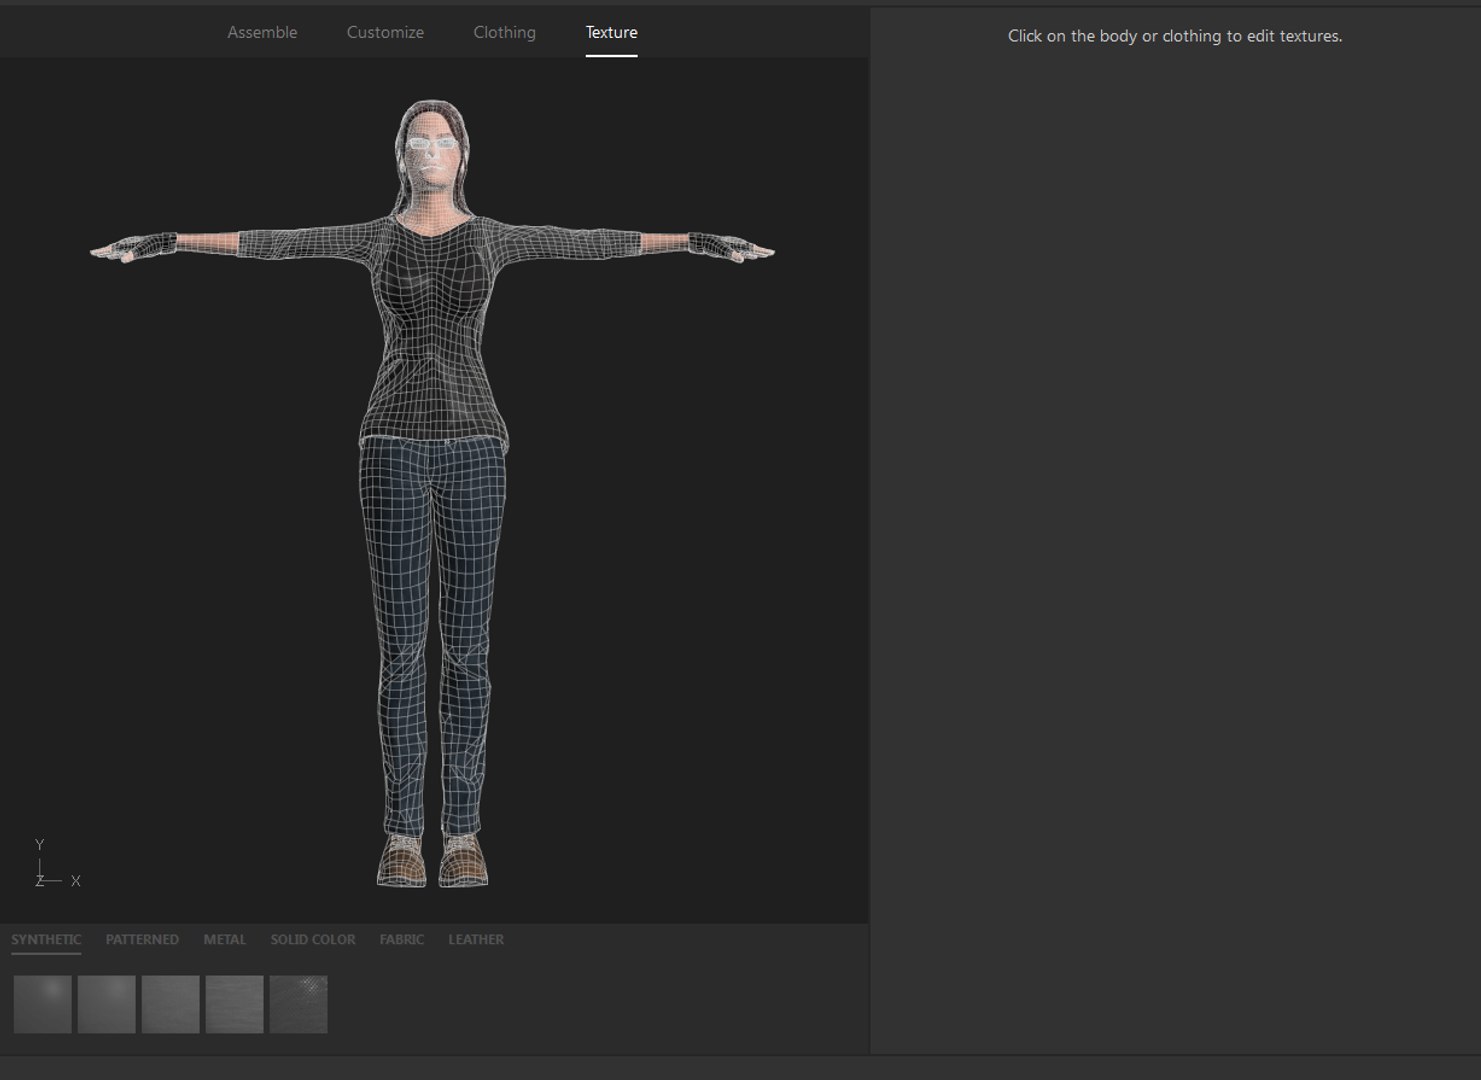
Task: Open the PATTERNED texture category
Action: (x=142, y=939)
